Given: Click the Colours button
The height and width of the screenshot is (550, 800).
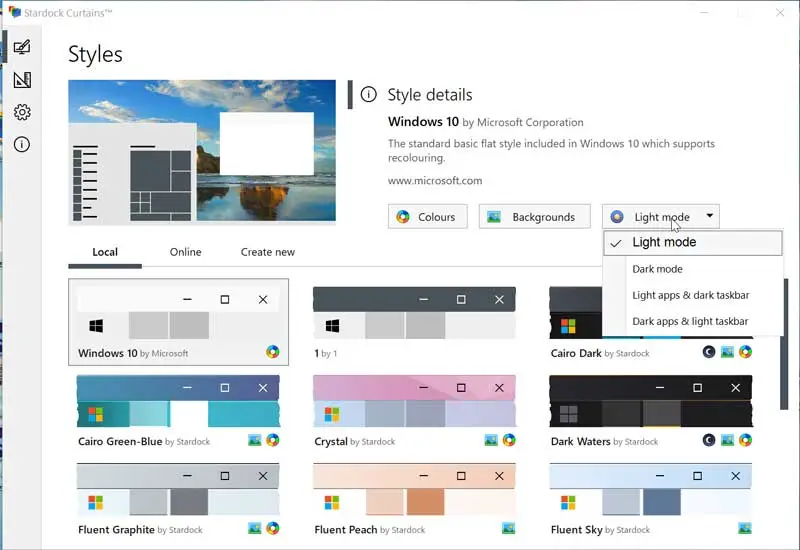Looking at the screenshot, I should 428,217.
